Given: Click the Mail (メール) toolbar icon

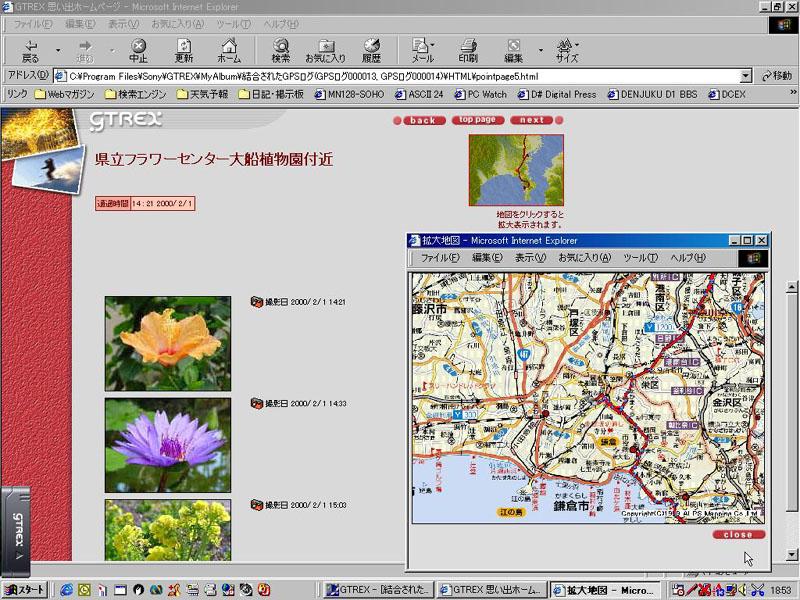Looking at the screenshot, I should click(x=422, y=50).
